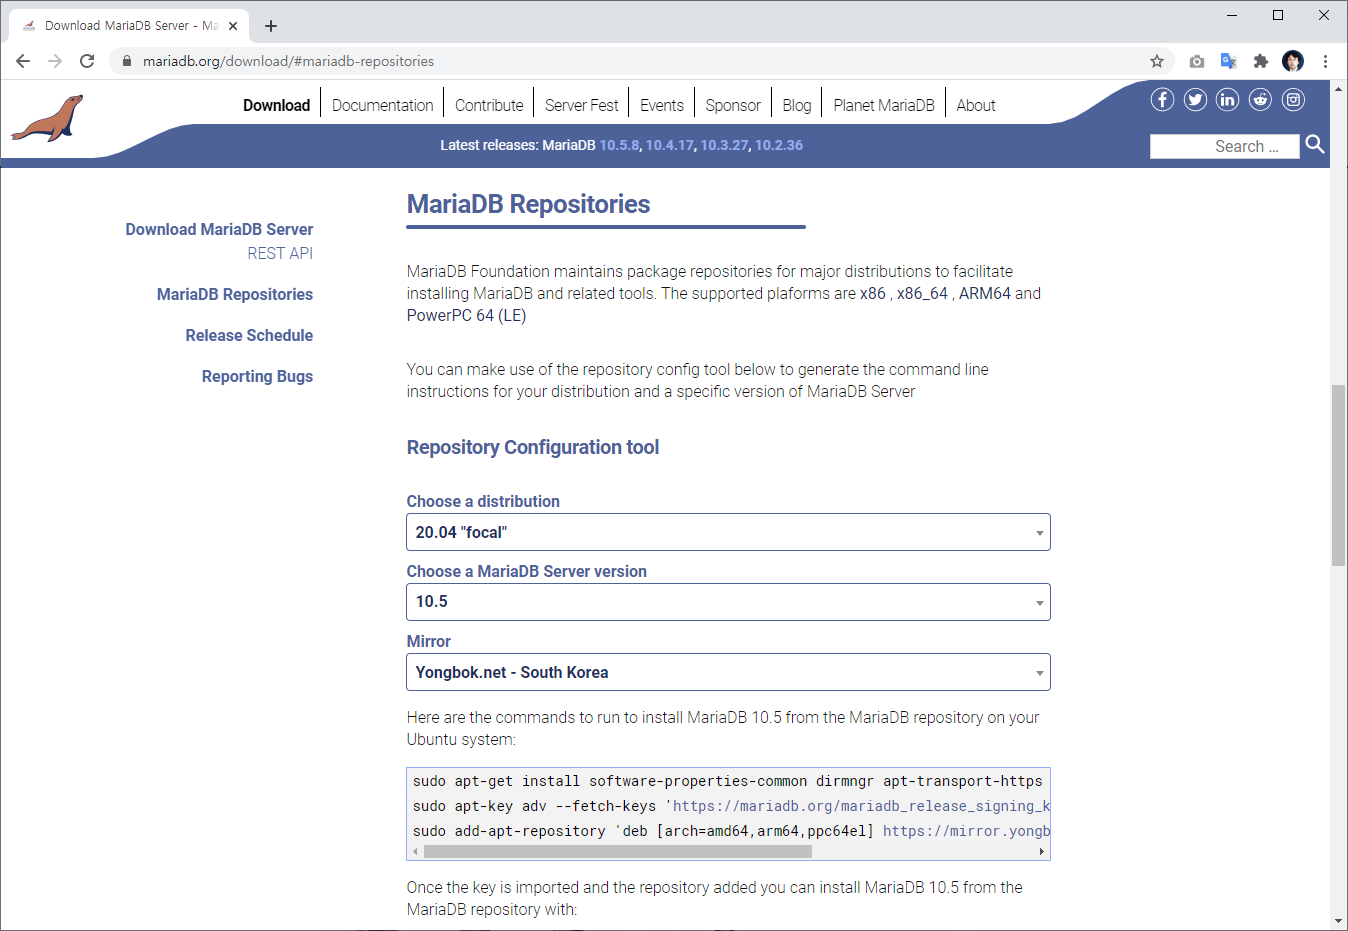
Task: Open the Reporting Bugs sidebar link
Action: 257,376
